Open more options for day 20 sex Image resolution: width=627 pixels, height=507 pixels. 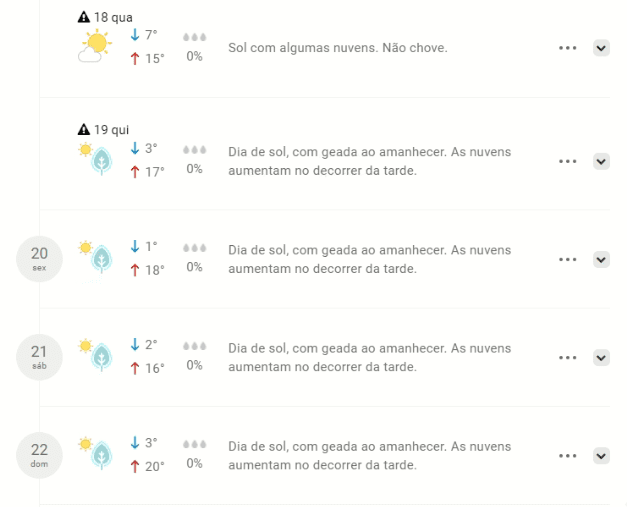[567, 259]
